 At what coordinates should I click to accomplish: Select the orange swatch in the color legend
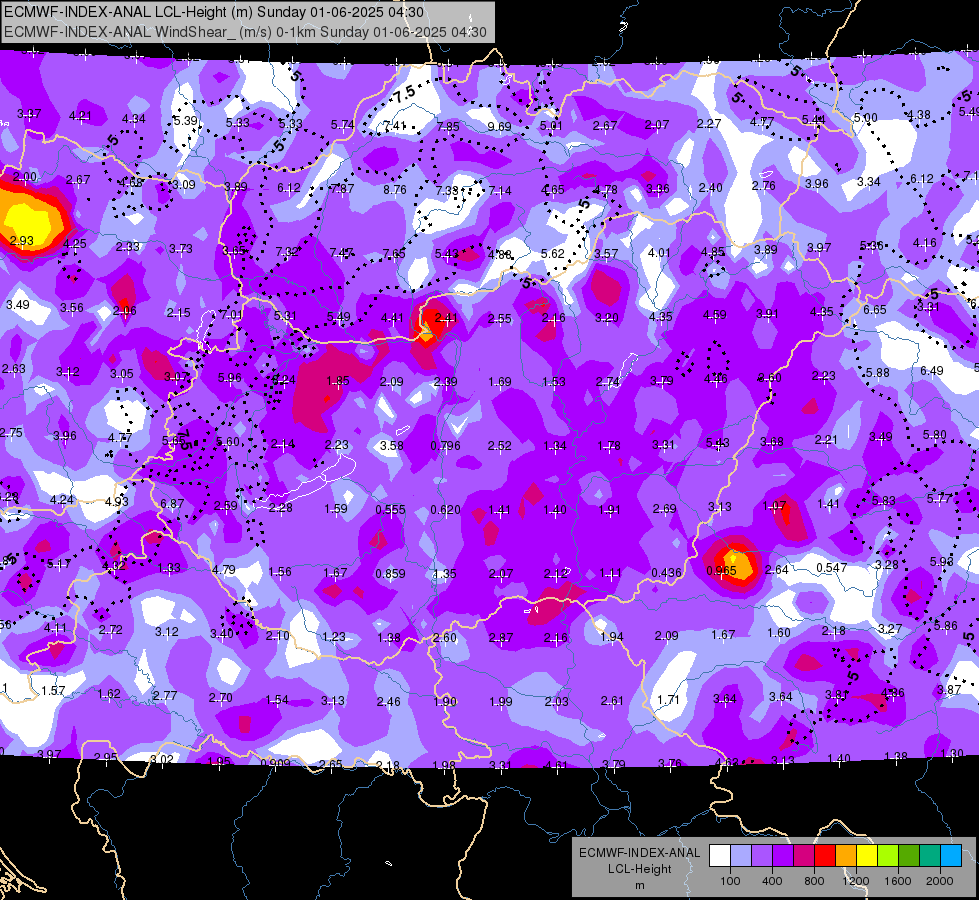[846, 855]
